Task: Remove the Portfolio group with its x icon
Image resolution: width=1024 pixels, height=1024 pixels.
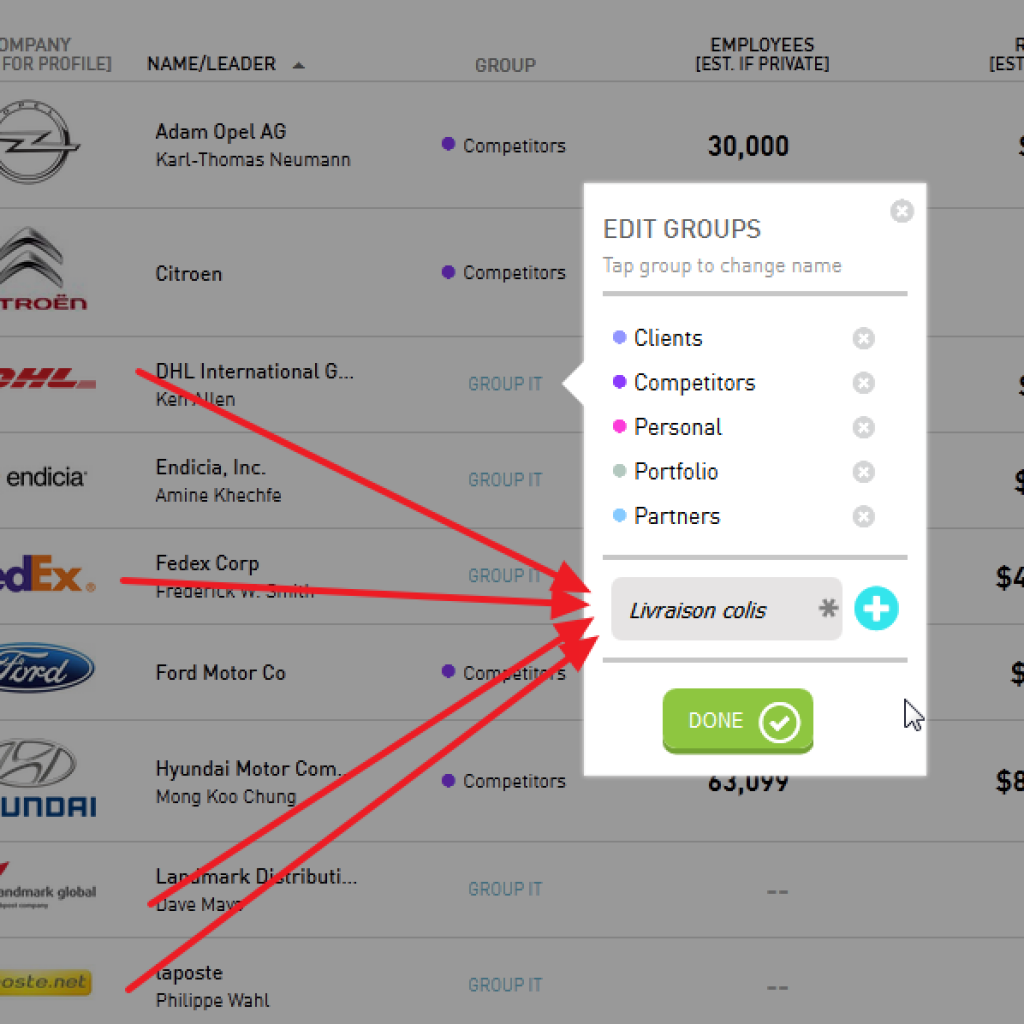Action: 864,472
